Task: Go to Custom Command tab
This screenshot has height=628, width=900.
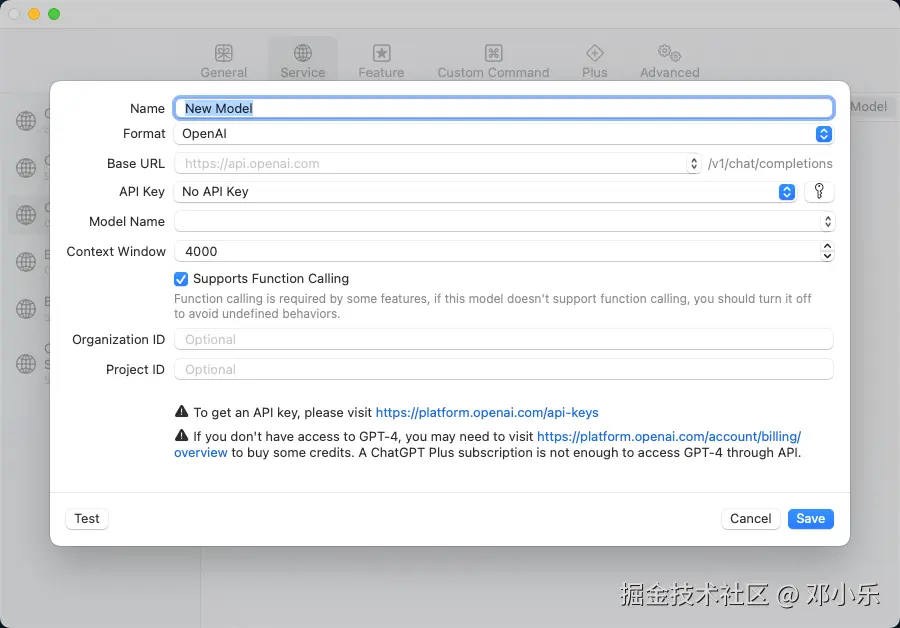Action: coord(493,61)
